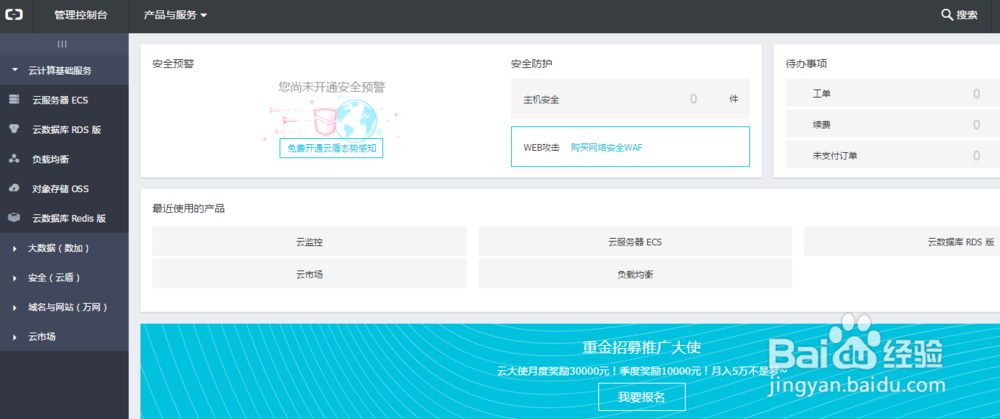Click the 最近使用的产品 heading

point(189,208)
